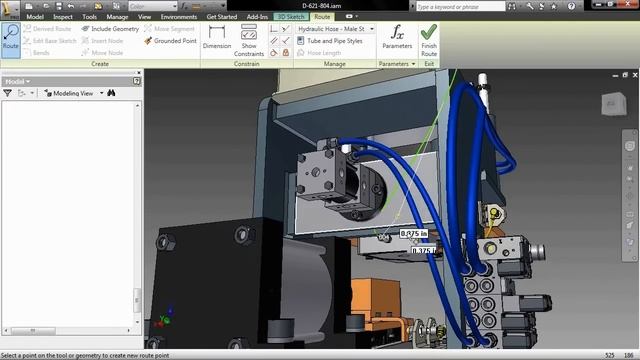Close the browser panel
Image resolution: width=640 pixels, height=360 pixels.
[139, 73]
